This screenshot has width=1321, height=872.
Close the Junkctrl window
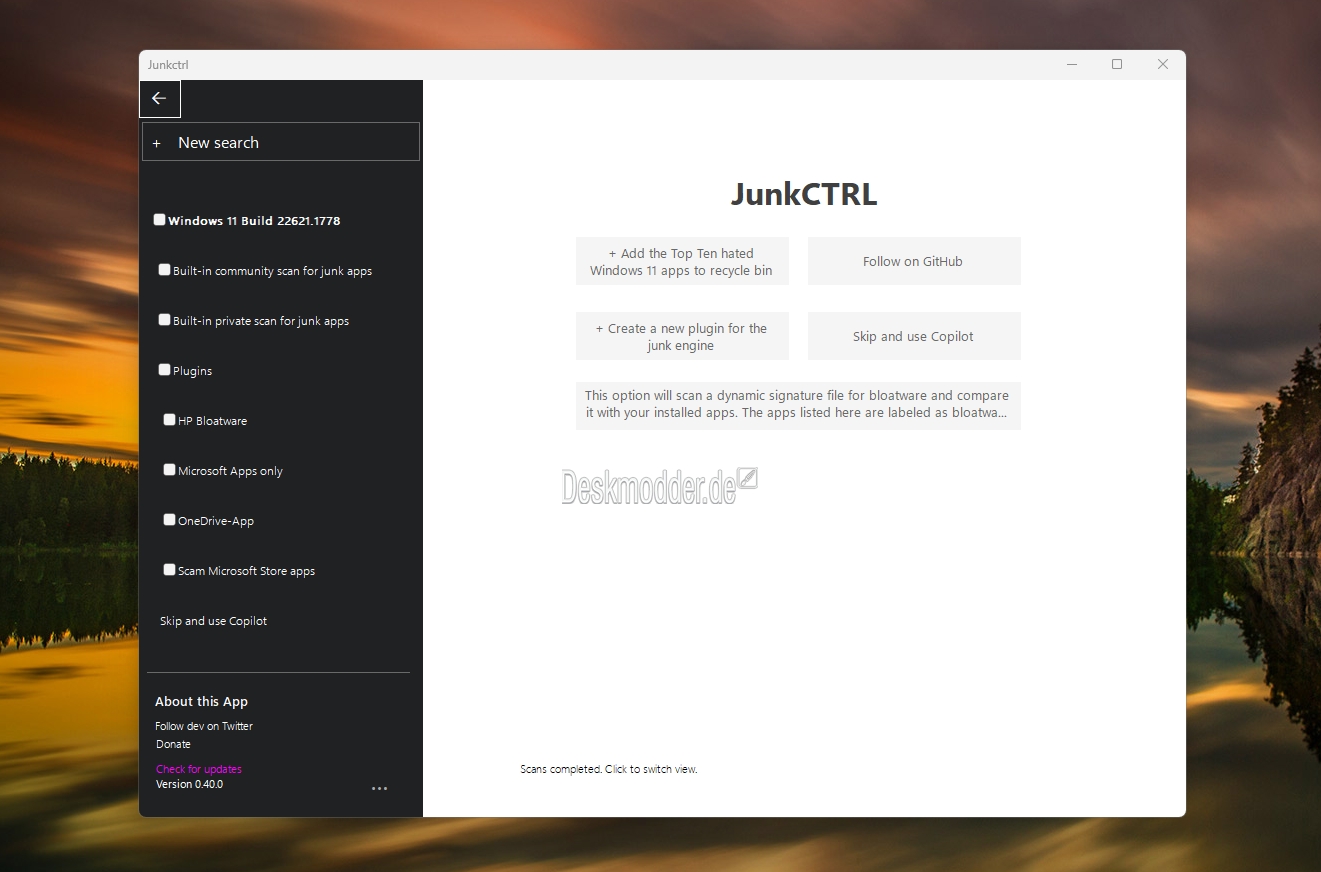(x=1163, y=65)
